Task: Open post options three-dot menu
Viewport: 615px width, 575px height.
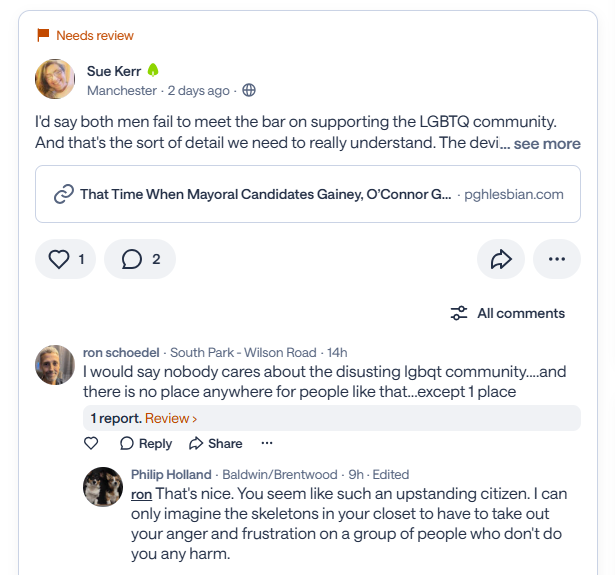Action: (x=557, y=259)
